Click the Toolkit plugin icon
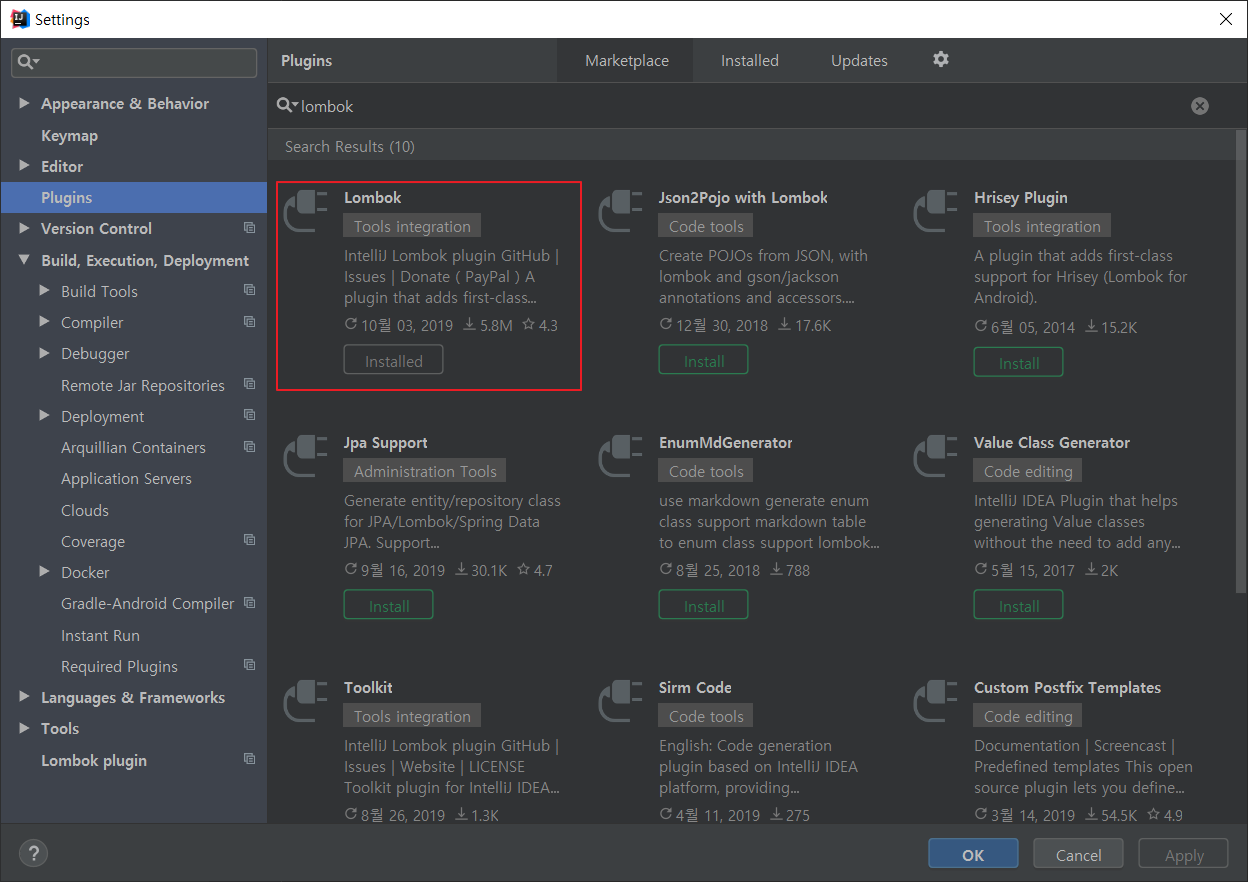Viewport: 1248px width, 882px height. [306, 702]
